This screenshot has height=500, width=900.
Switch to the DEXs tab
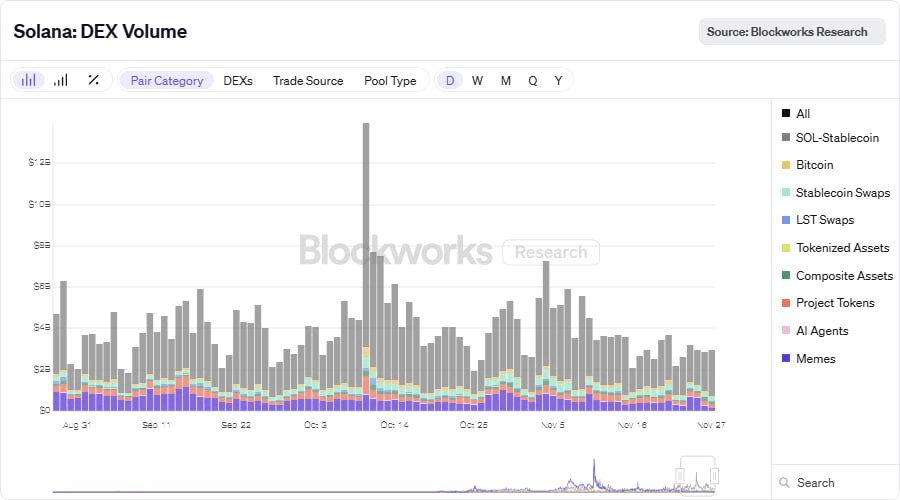(x=238, y=80)
